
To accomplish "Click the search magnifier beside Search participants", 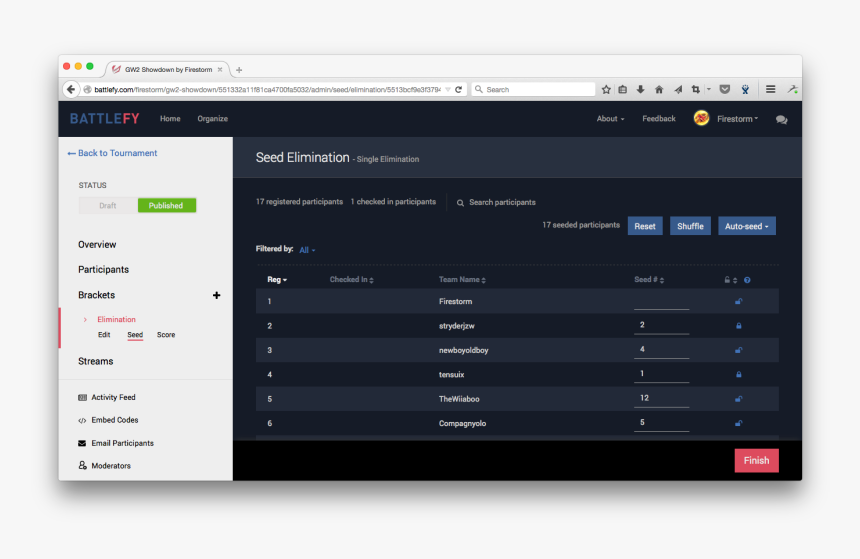I will [460, 203].
